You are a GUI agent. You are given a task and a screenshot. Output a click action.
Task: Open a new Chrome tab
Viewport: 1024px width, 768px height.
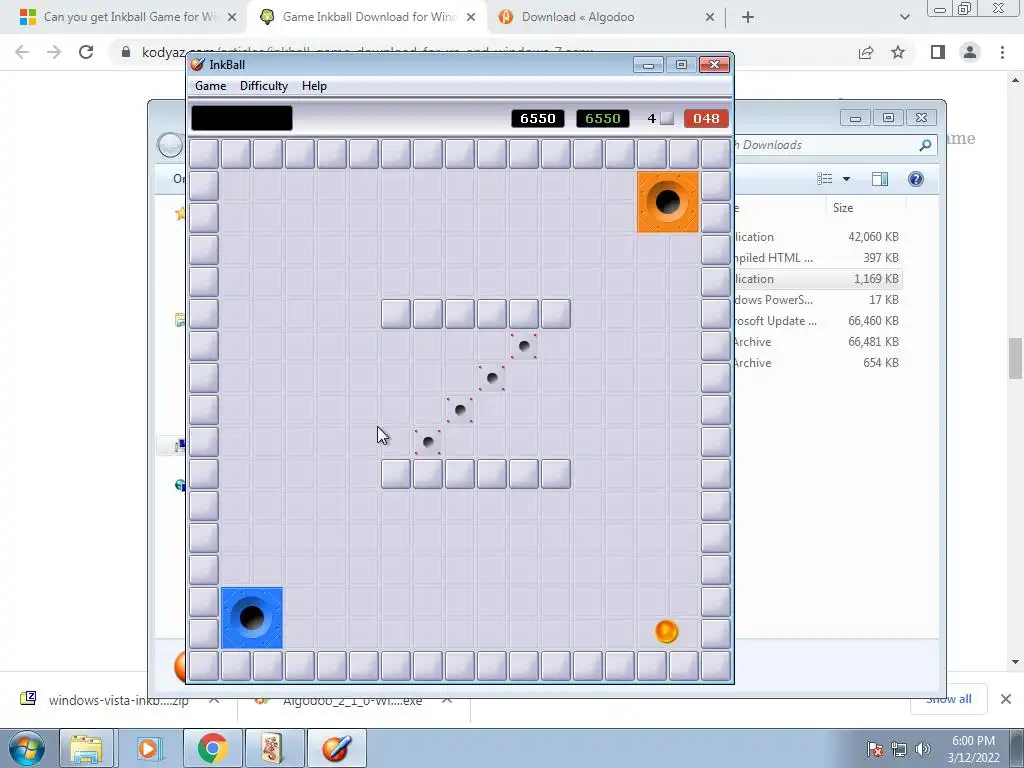click(x=748, y=17)
